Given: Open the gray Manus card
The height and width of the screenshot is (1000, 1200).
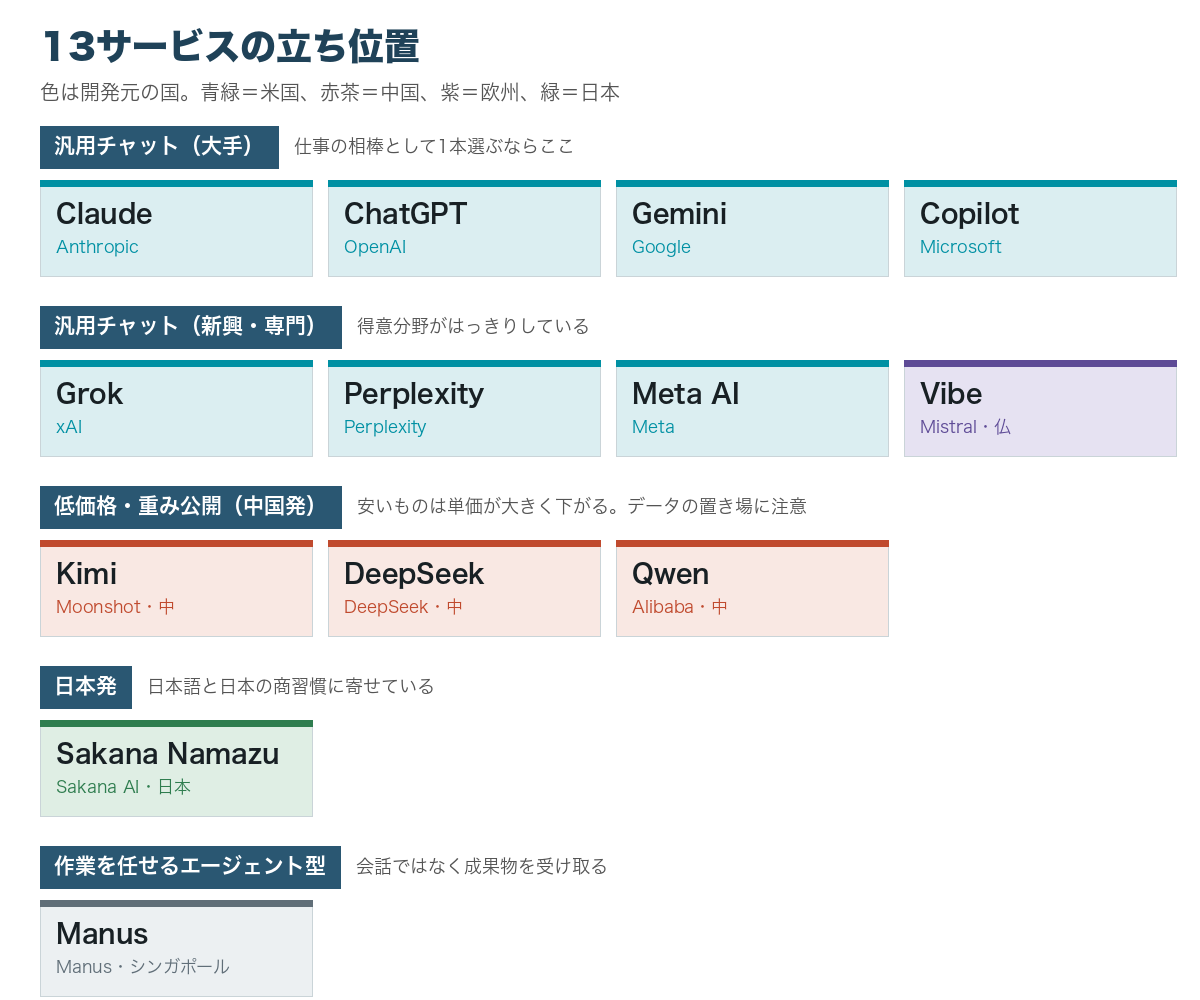Looking at the screenshot, I should tap(176, 948).
